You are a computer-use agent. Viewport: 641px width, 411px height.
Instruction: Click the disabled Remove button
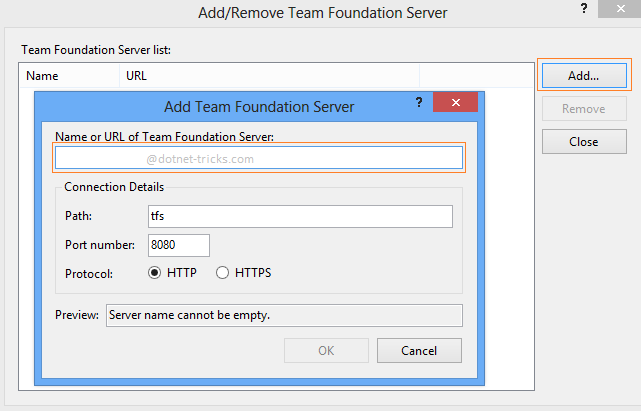coord(583,109)
